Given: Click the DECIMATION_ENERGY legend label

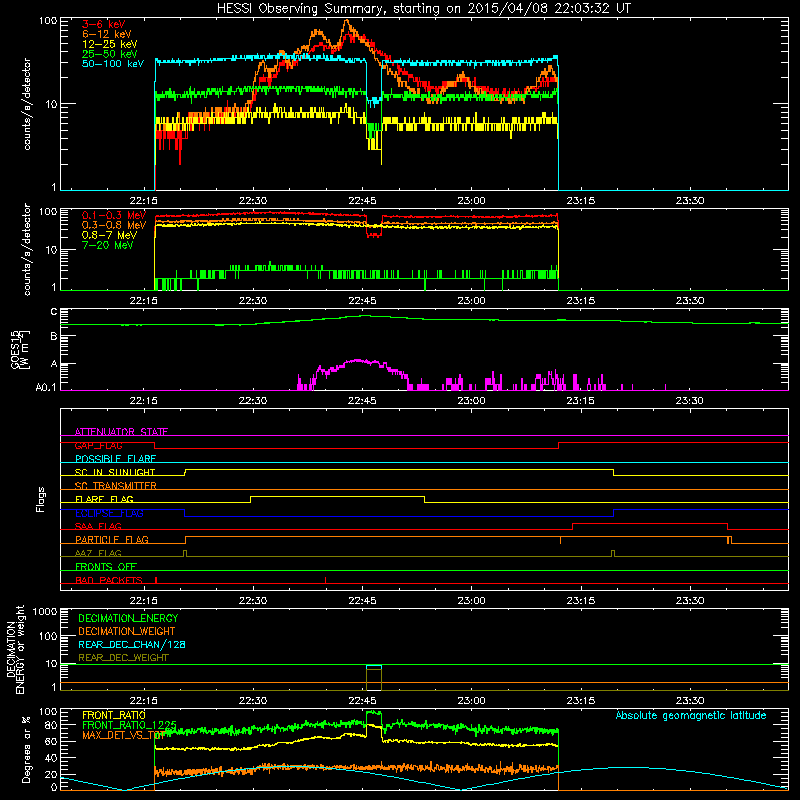Looking at the screenshot, I should [128, 618].
